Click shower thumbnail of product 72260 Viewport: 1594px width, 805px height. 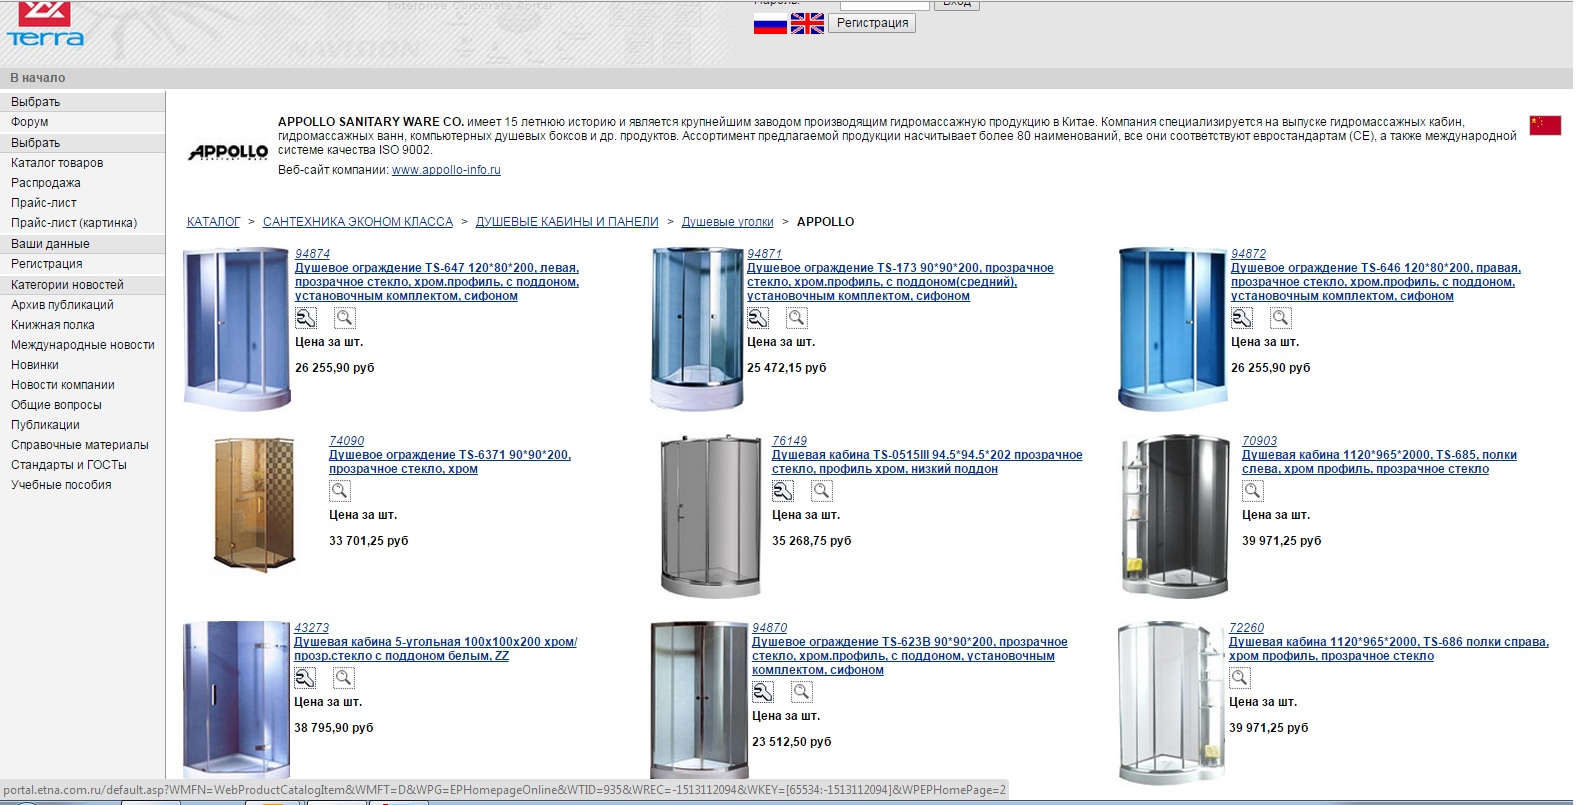pyautogui.click(x=1170, y=703)
